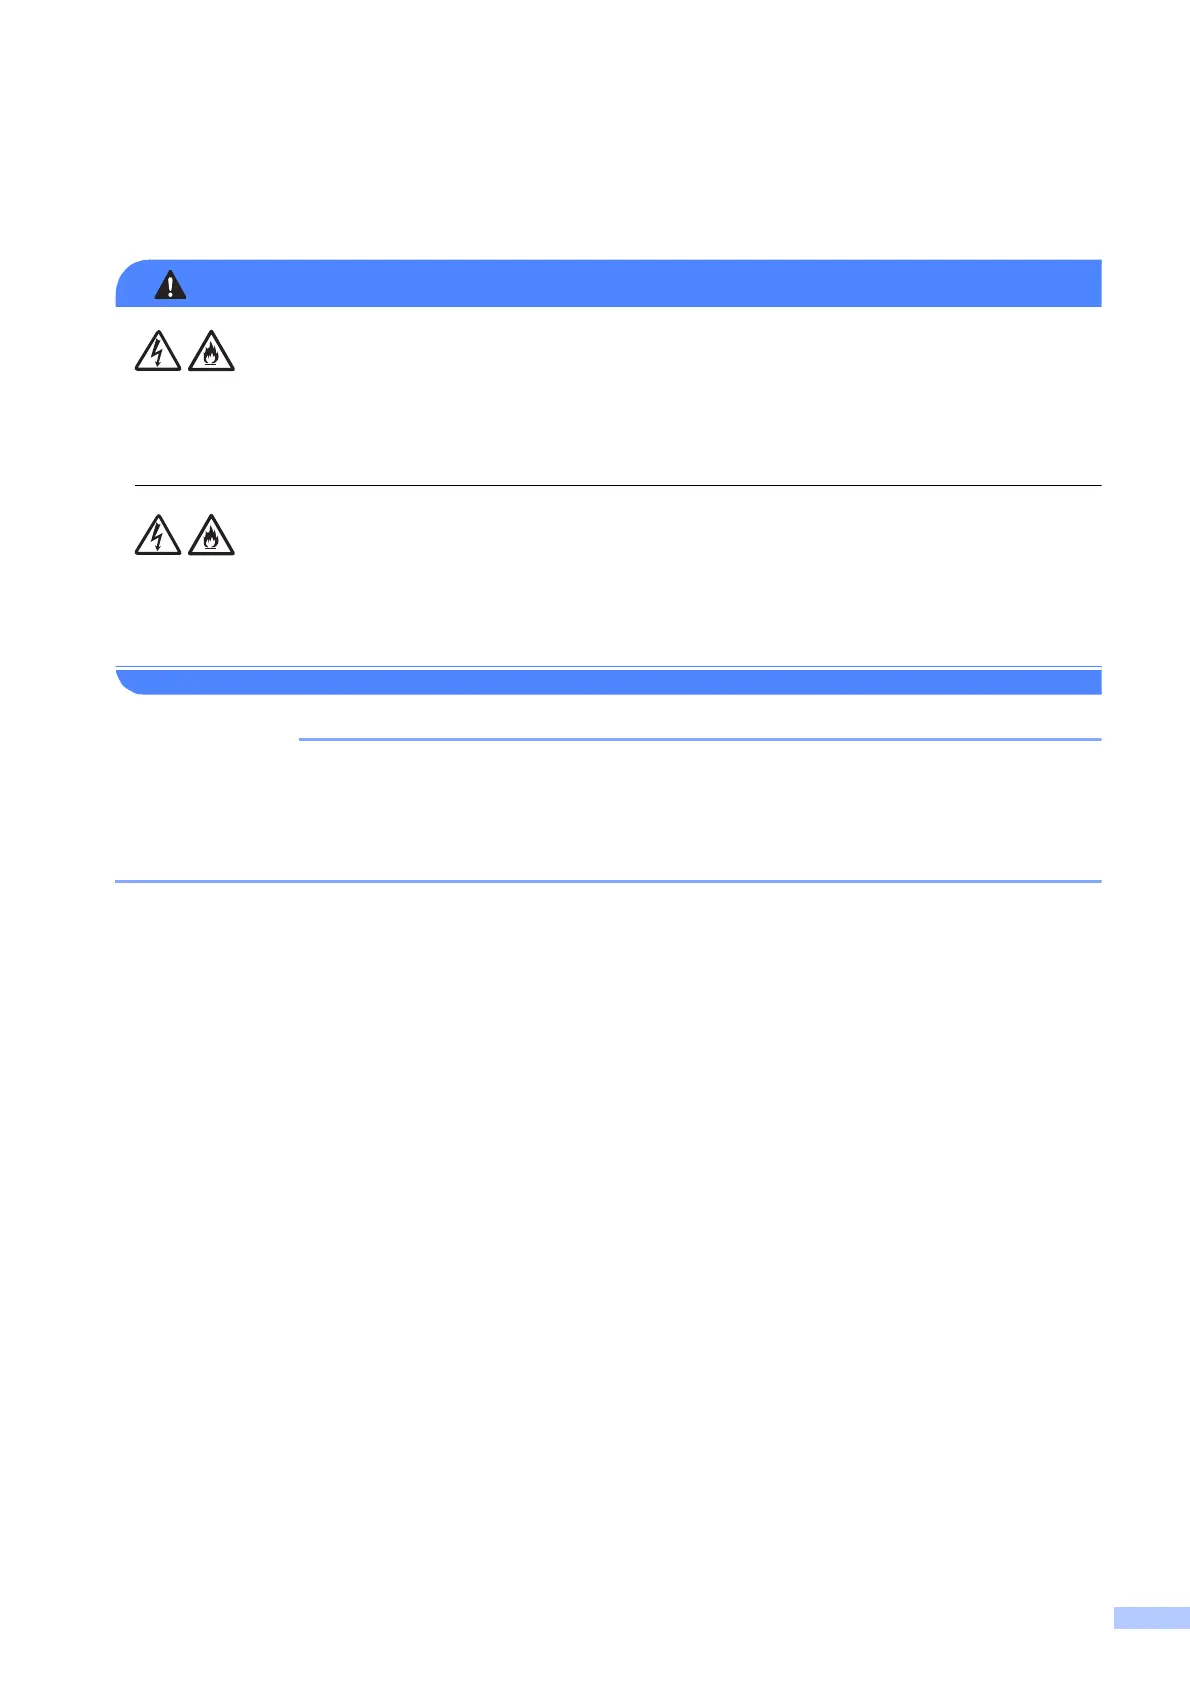The width and height of the screenshot is (1190, 1684).
Task: Click the exclamation warning triangle in the blue banner
Action: (x=171, y=285)
